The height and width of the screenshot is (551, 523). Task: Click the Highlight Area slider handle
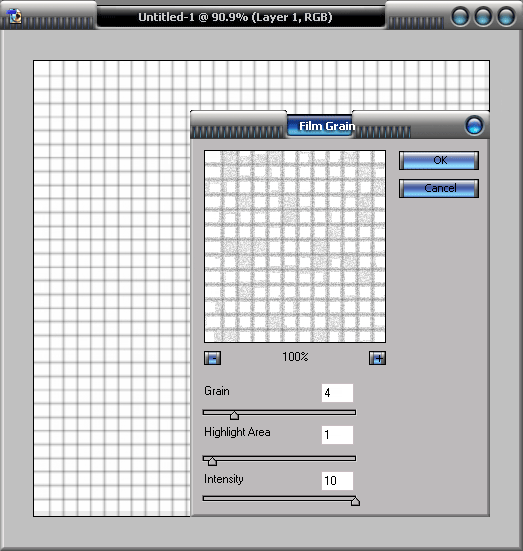[x=212, y=461]
